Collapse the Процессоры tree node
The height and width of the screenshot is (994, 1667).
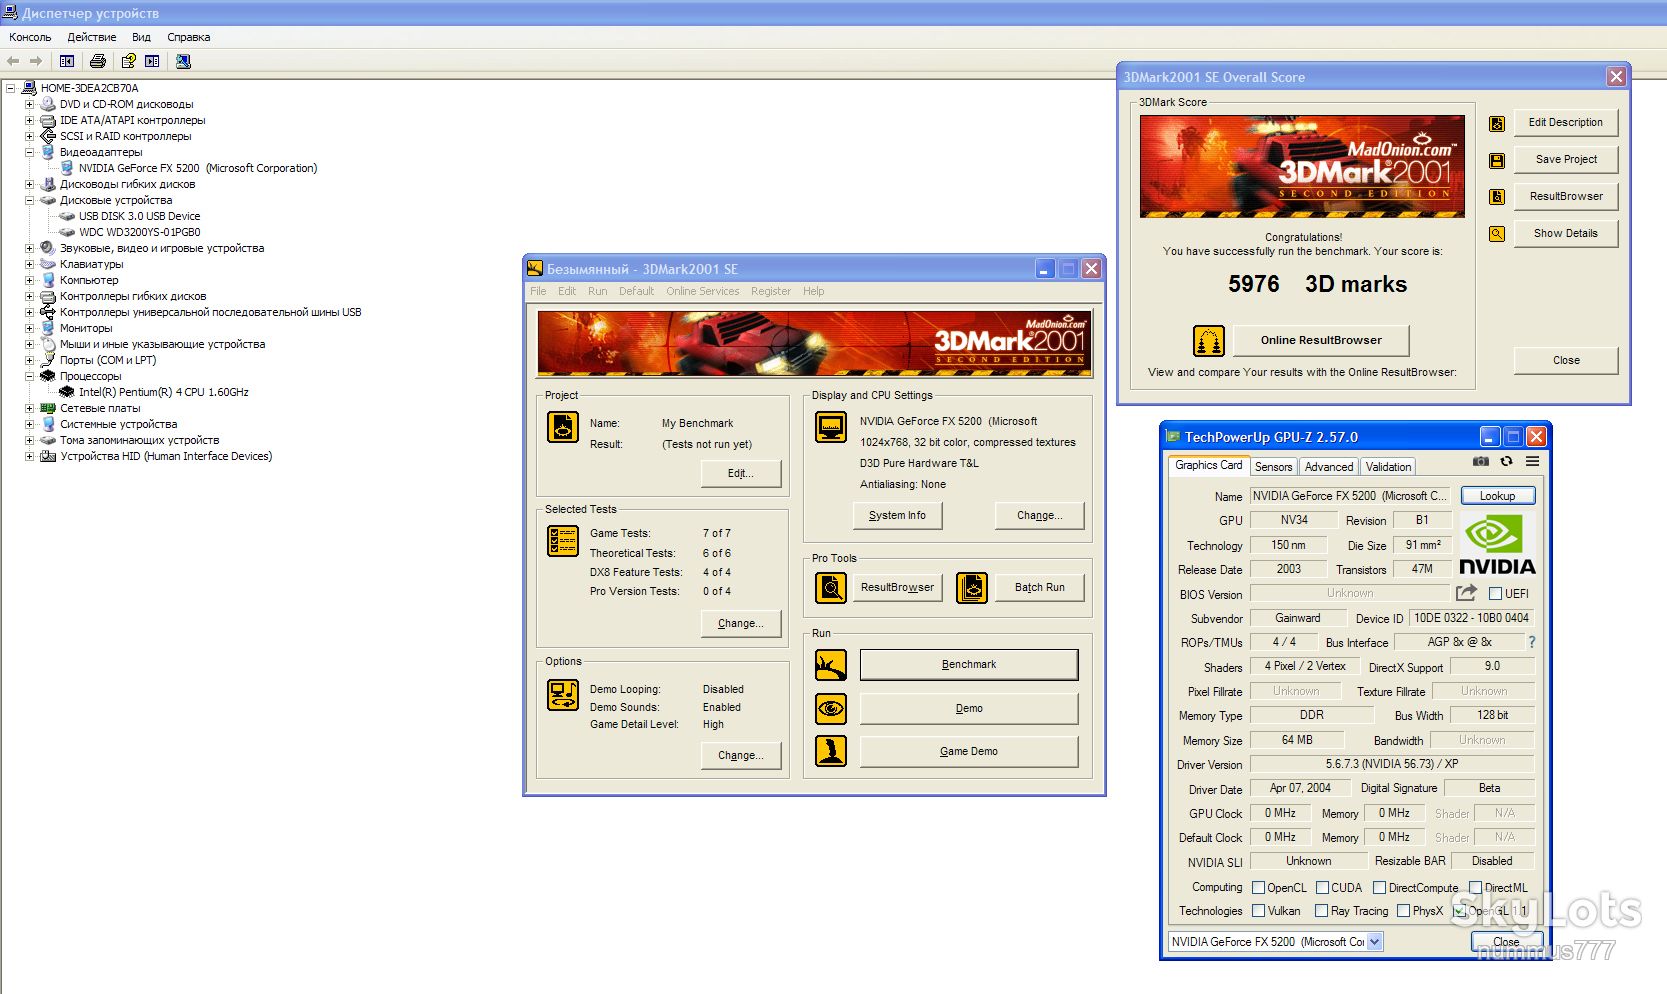tap(29, 376)
